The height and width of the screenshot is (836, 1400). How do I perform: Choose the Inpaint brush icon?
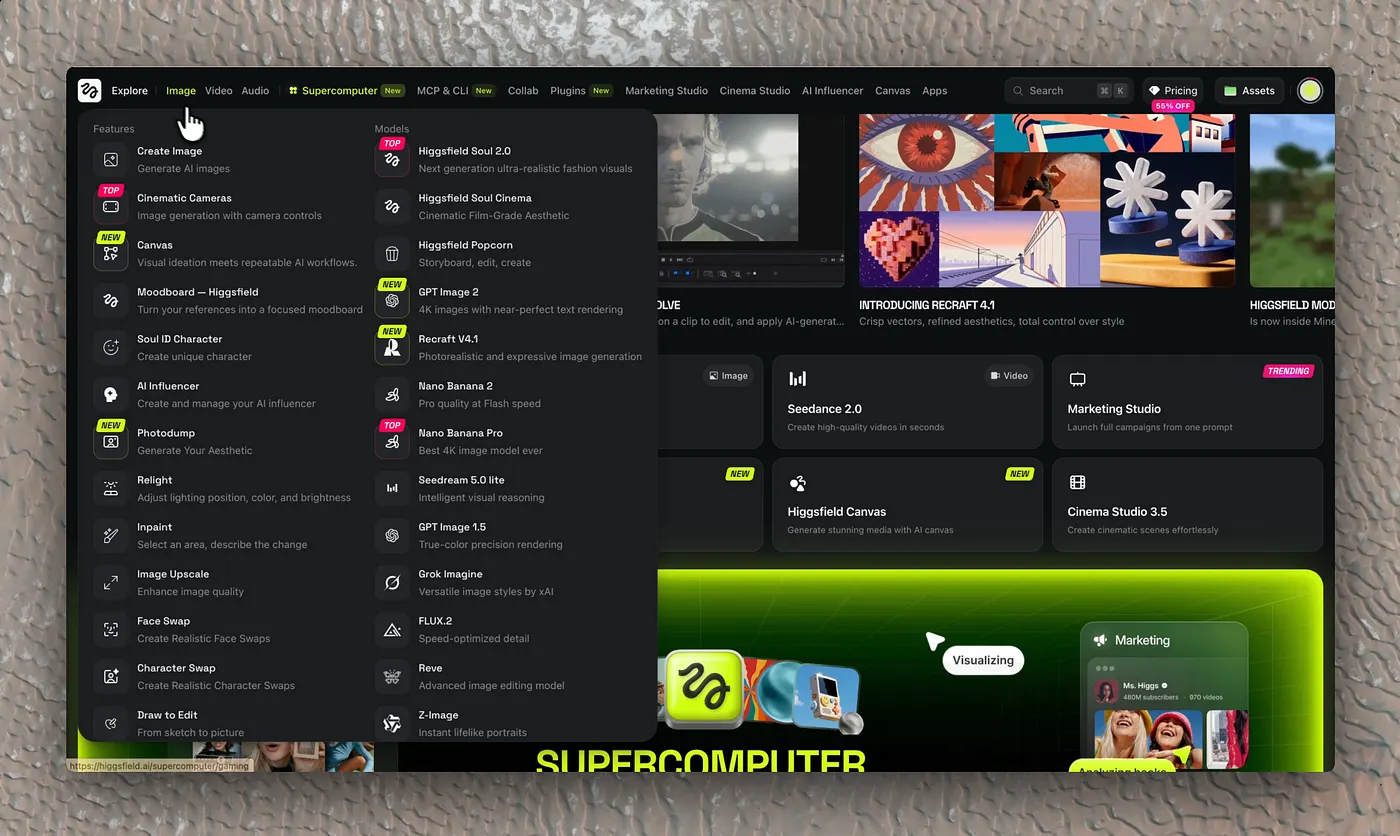111,536
